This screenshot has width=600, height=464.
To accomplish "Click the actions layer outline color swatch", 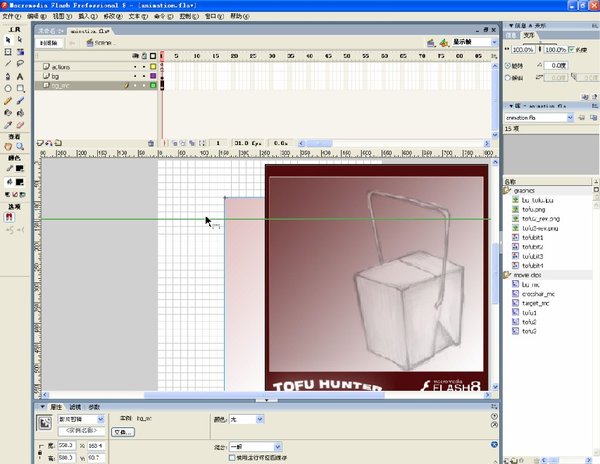I will pyautogui.click(x=153, y=66).
